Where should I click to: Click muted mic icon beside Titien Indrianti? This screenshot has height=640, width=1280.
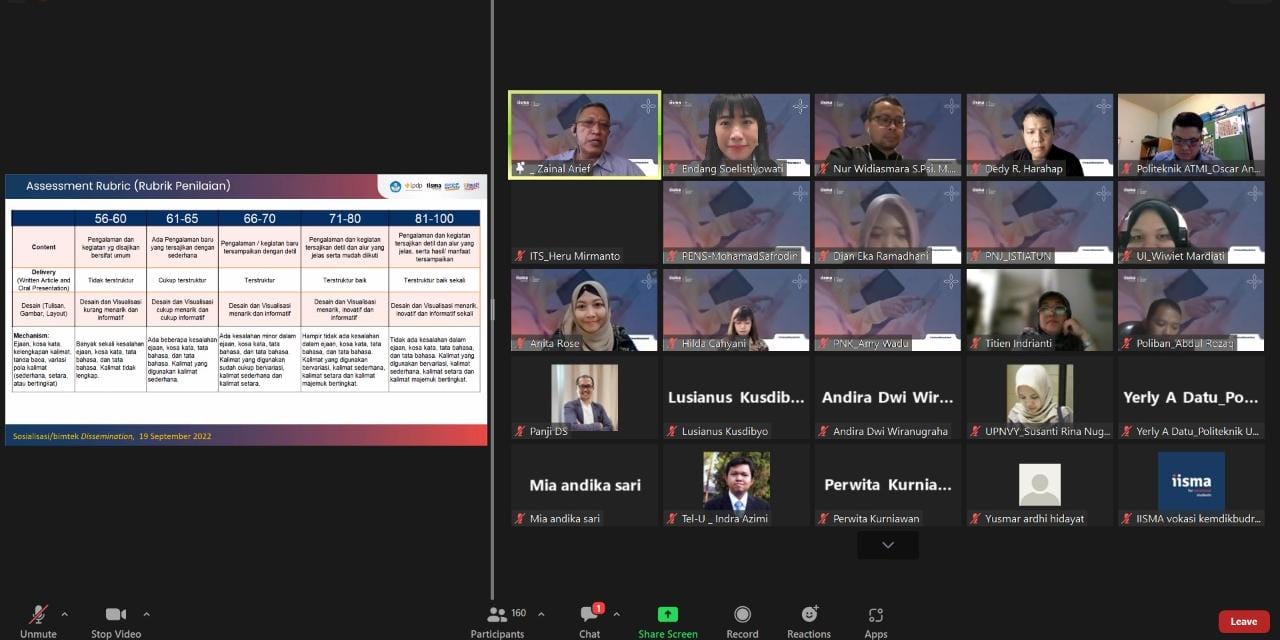[x=976, y=343]
